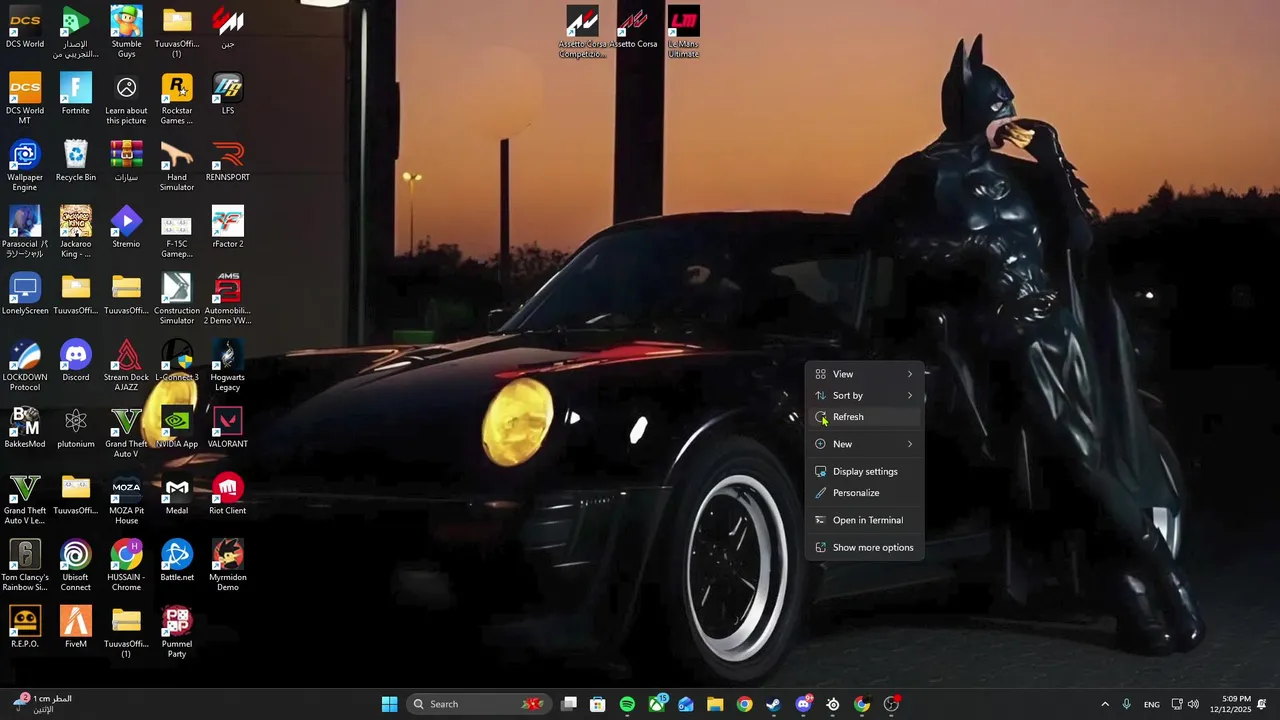Image resolution: width=1280 pixels, height=720 pixels.
Task: Select the Medal desktop icon
Action: (177, 493)
